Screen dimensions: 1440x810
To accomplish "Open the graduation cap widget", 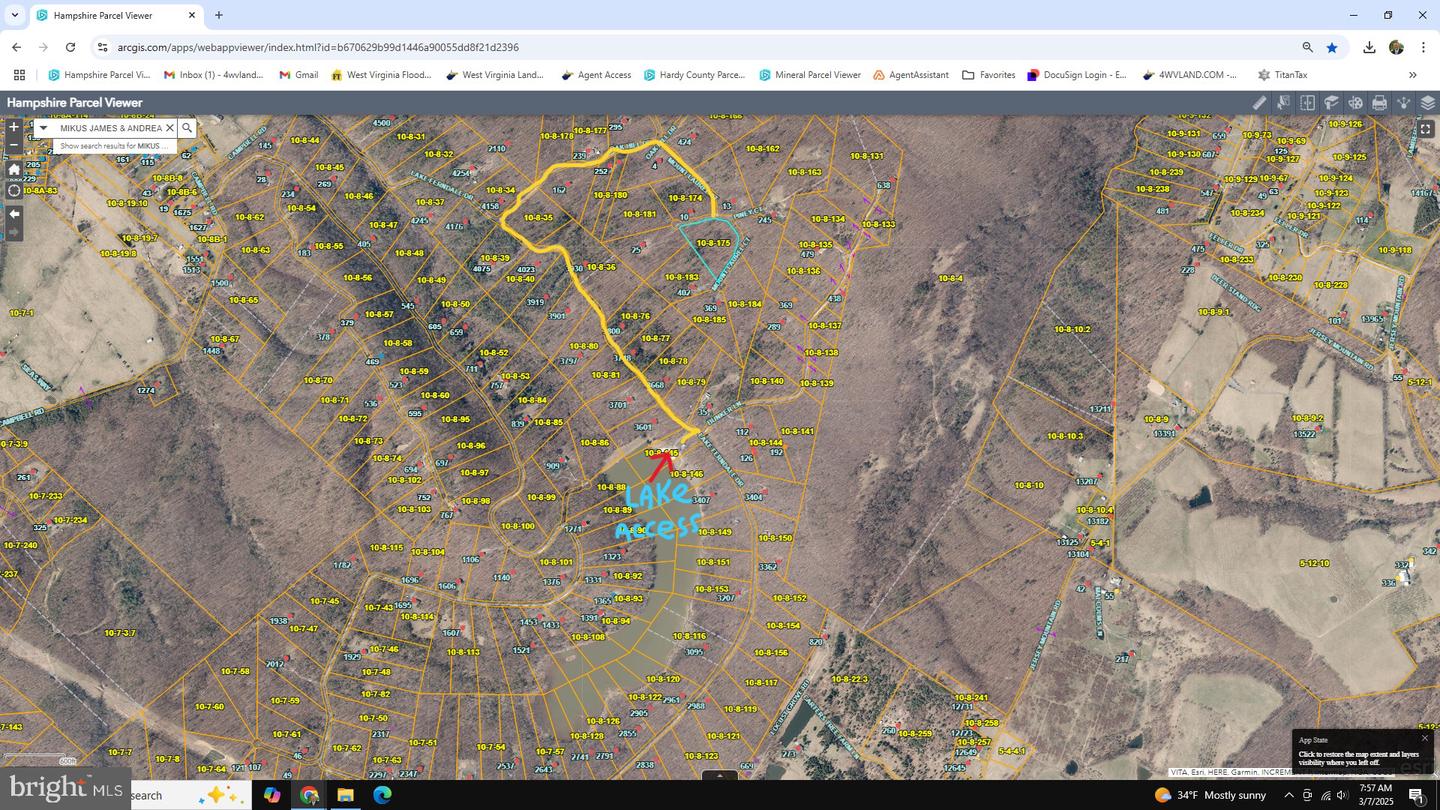I will click(1331, 103).
